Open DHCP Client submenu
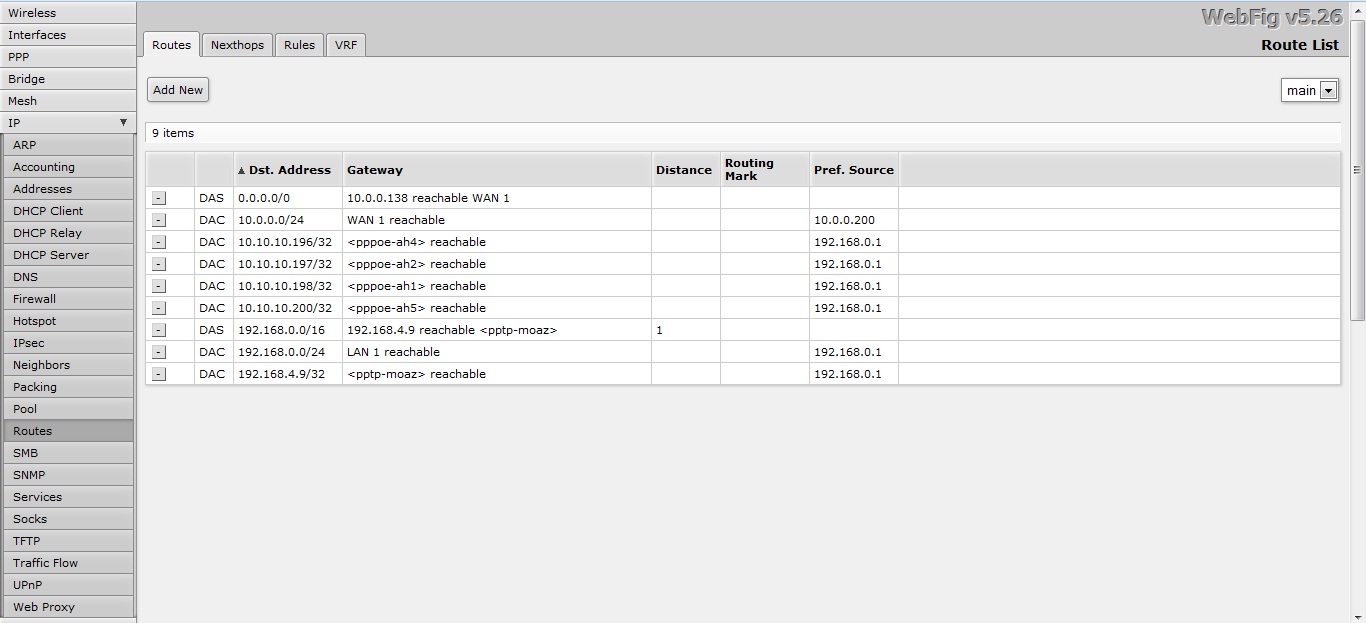Screen dimensions: 1366x623 click(x=68, y=211)
